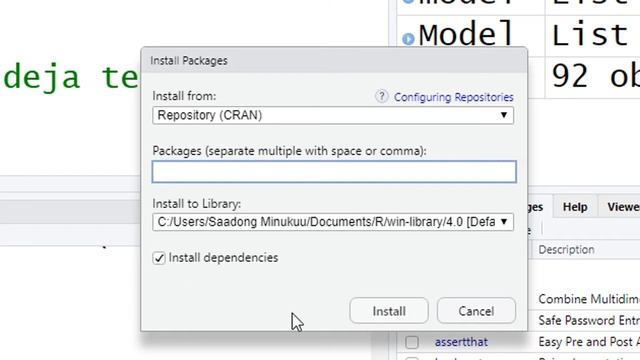Image resolution: width=640 pixels, height=360 pixels.
Task: Switch to the Viewer tab
Action: pos(623,207)
